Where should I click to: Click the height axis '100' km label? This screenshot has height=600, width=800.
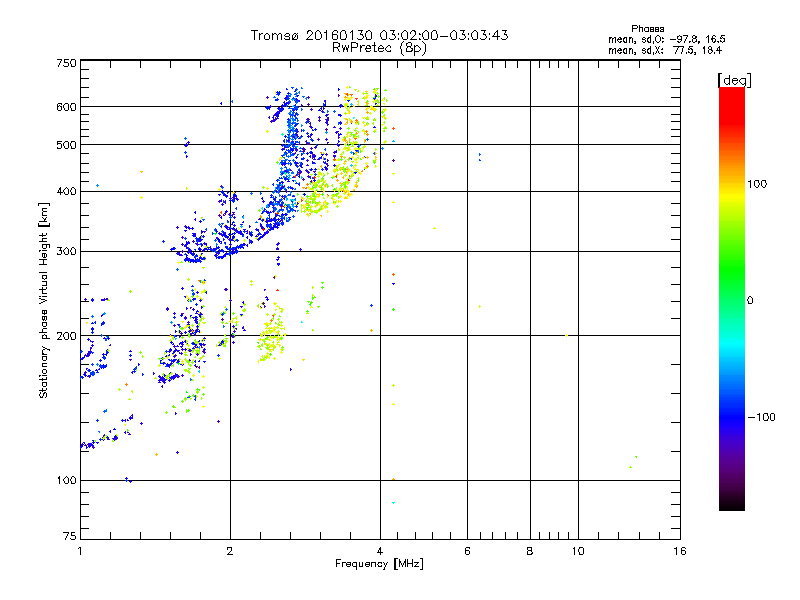pos(66,480)
